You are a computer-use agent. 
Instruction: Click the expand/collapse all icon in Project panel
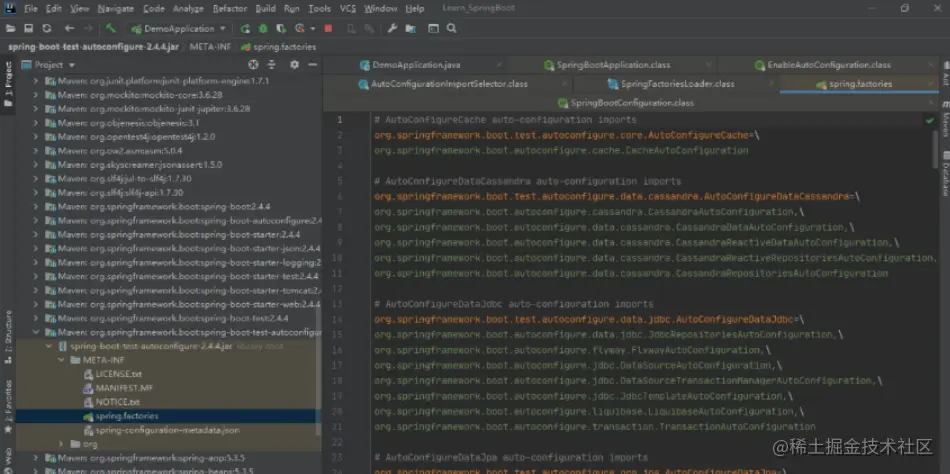point(271,65)
